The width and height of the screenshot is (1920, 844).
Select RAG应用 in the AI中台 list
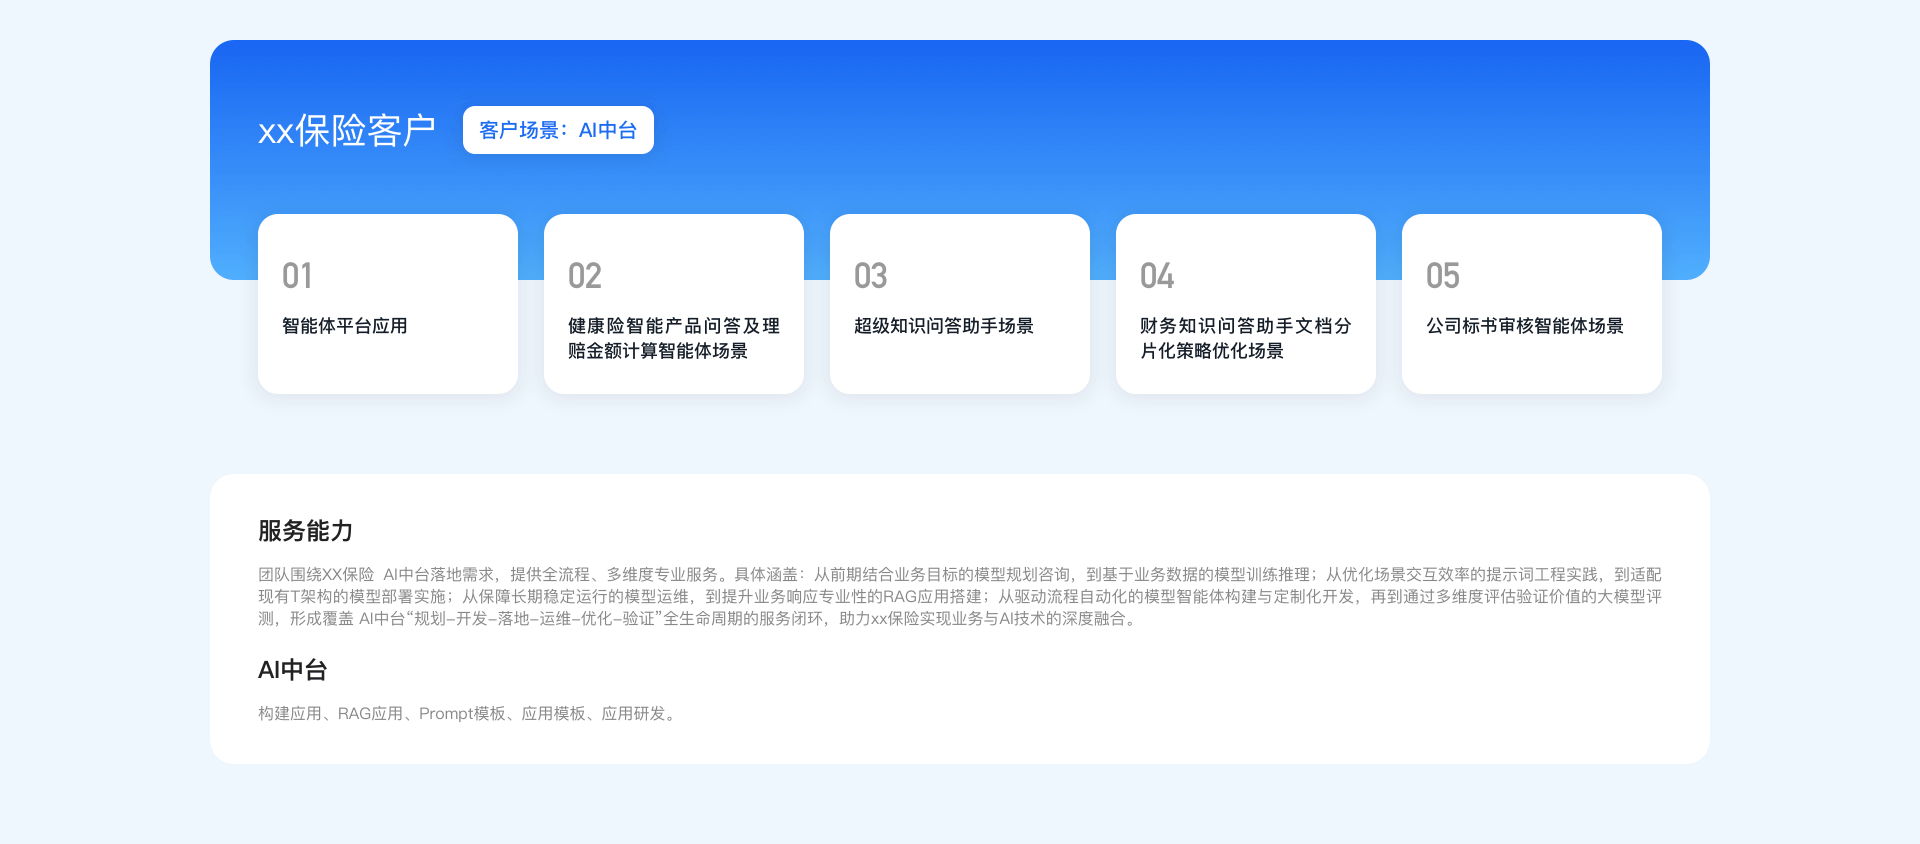click(369, 714)
